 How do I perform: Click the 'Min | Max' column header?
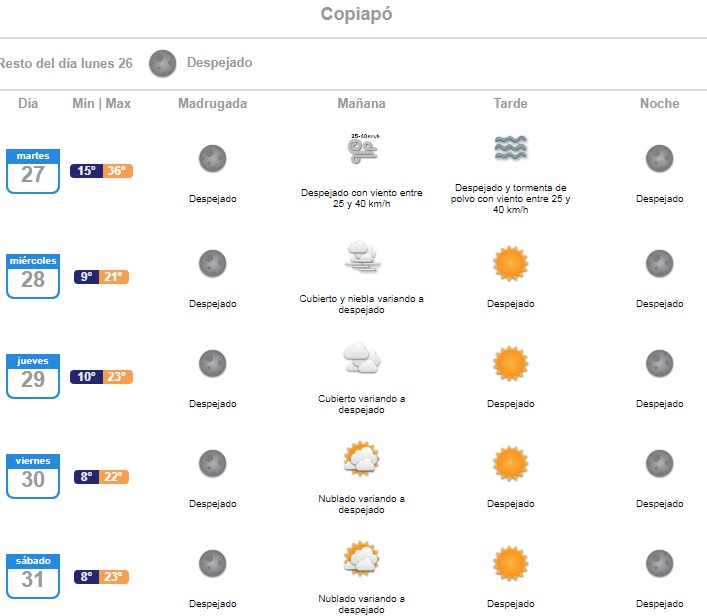click(x=101, y=104)
